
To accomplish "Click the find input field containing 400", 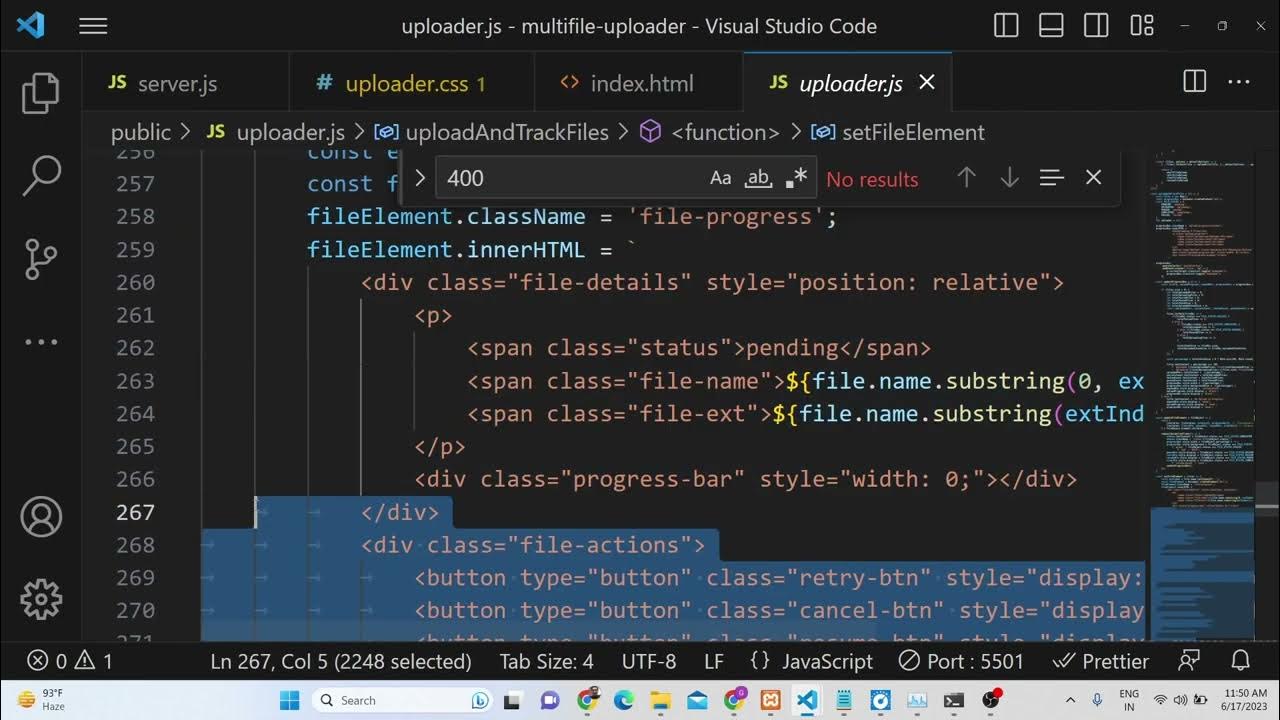I will (x=570, y=178).
